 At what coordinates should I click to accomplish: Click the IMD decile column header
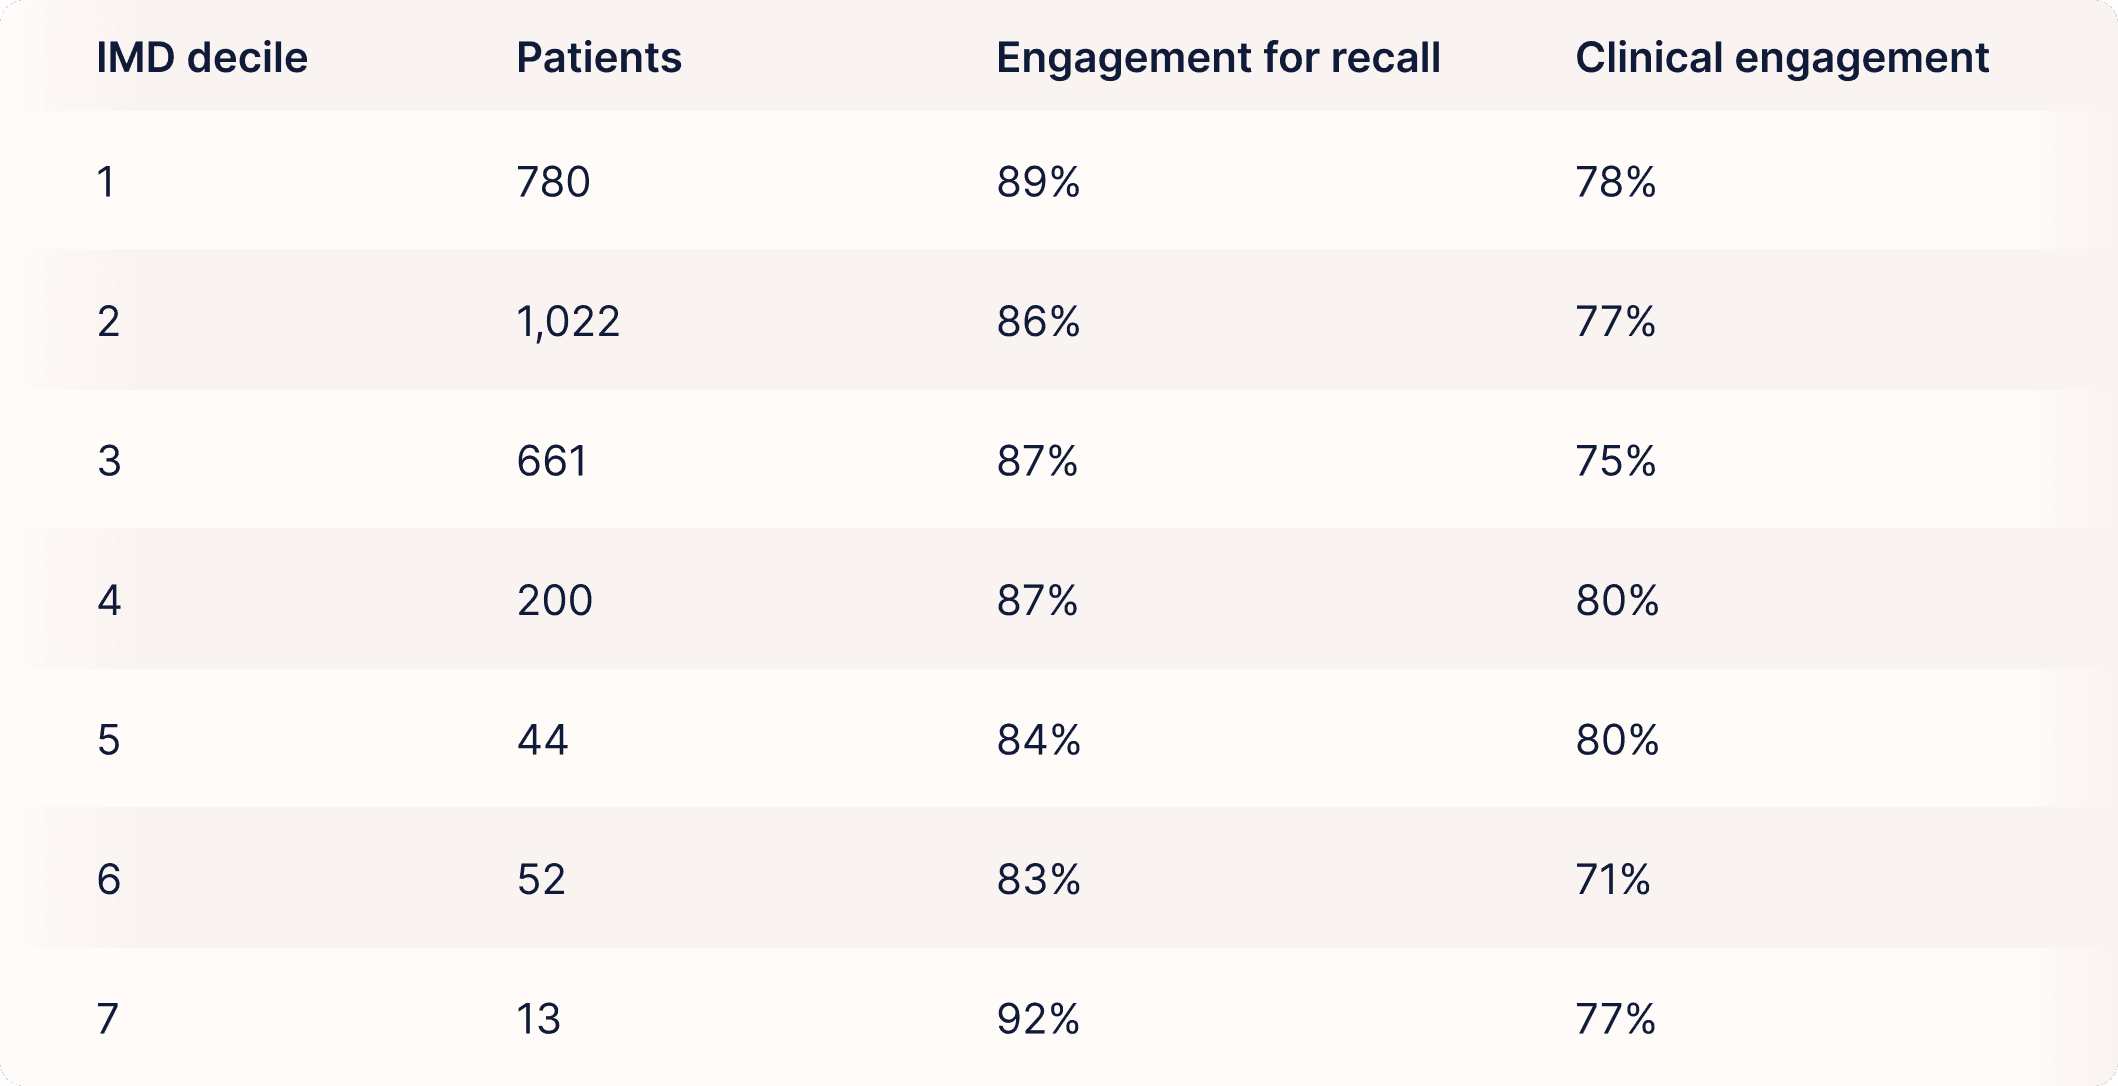[x=202, y=58]
